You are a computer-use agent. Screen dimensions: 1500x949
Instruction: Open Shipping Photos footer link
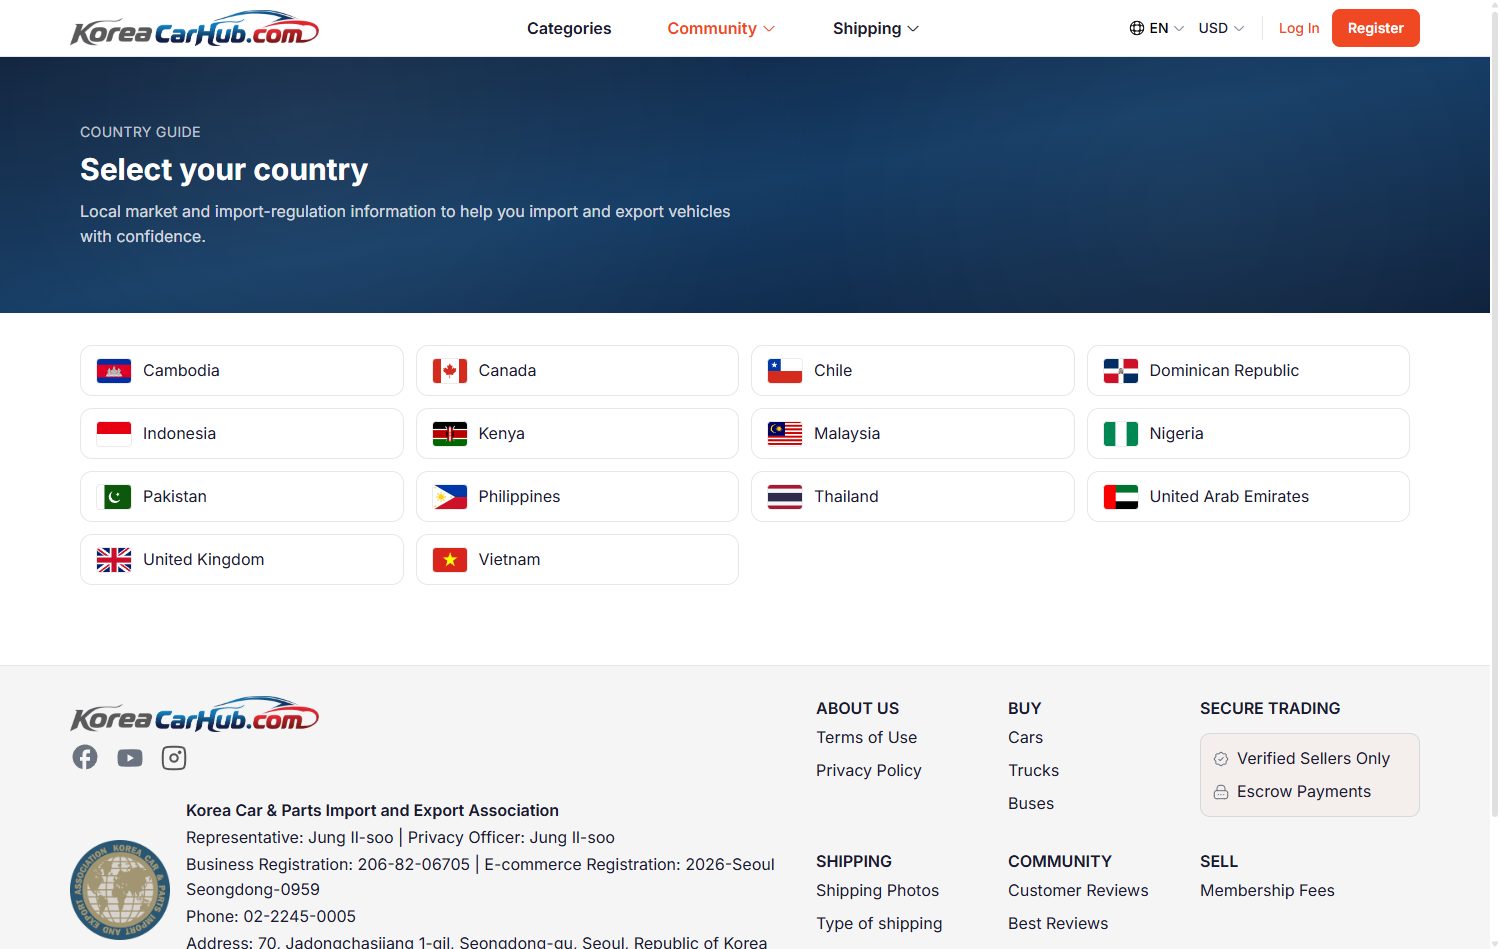877,890
